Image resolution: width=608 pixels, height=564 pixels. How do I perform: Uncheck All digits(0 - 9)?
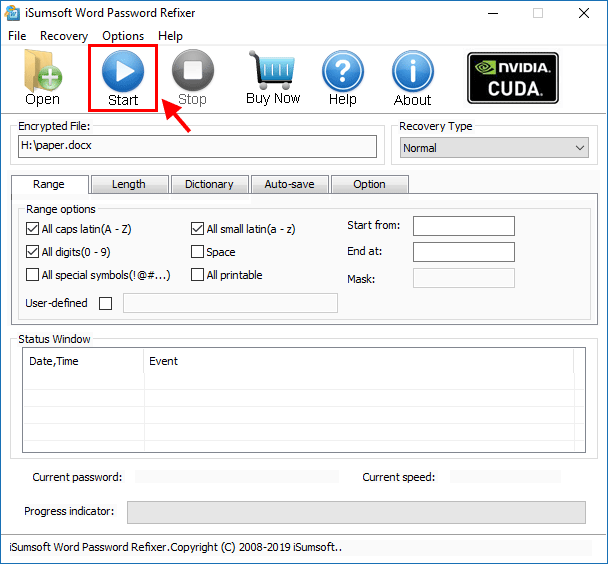tap(32, 252)
